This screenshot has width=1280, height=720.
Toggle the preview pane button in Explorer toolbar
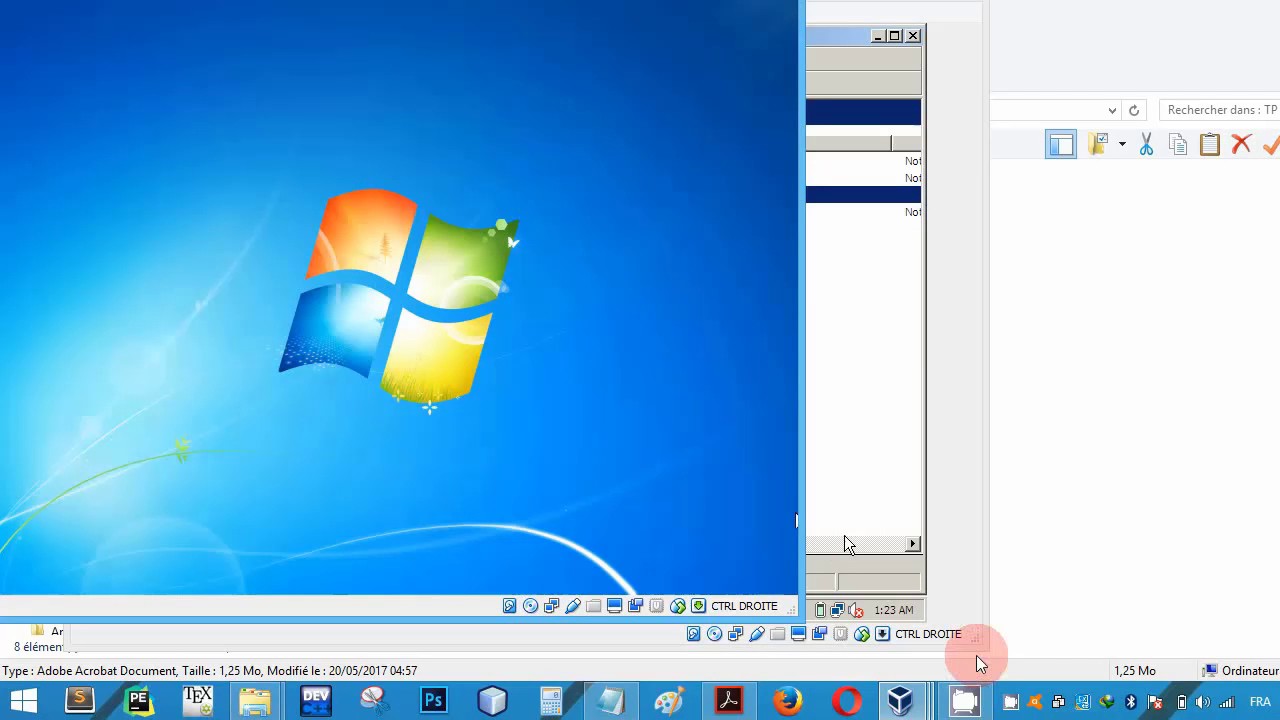1061,145
